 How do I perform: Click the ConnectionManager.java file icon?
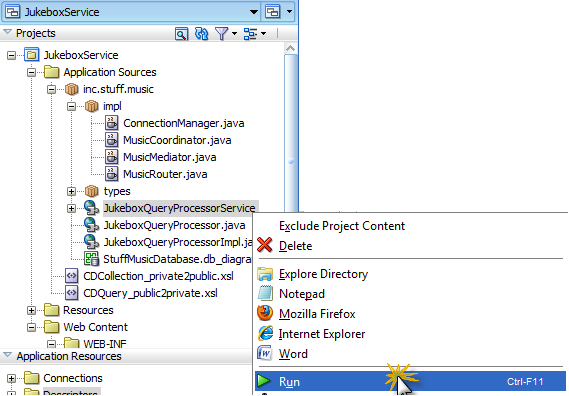click(x=112, y=123)
